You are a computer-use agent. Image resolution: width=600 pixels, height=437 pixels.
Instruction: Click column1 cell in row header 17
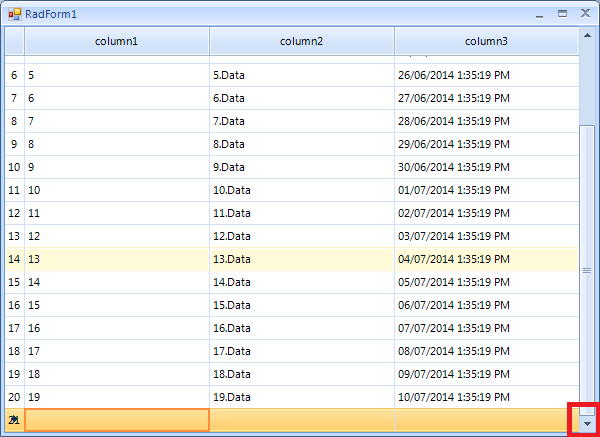[117, 328]
